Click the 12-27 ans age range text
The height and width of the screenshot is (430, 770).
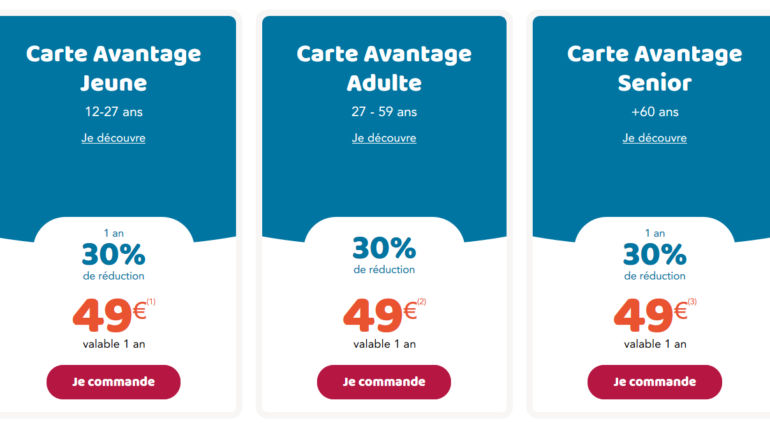(x=113, y=112)
